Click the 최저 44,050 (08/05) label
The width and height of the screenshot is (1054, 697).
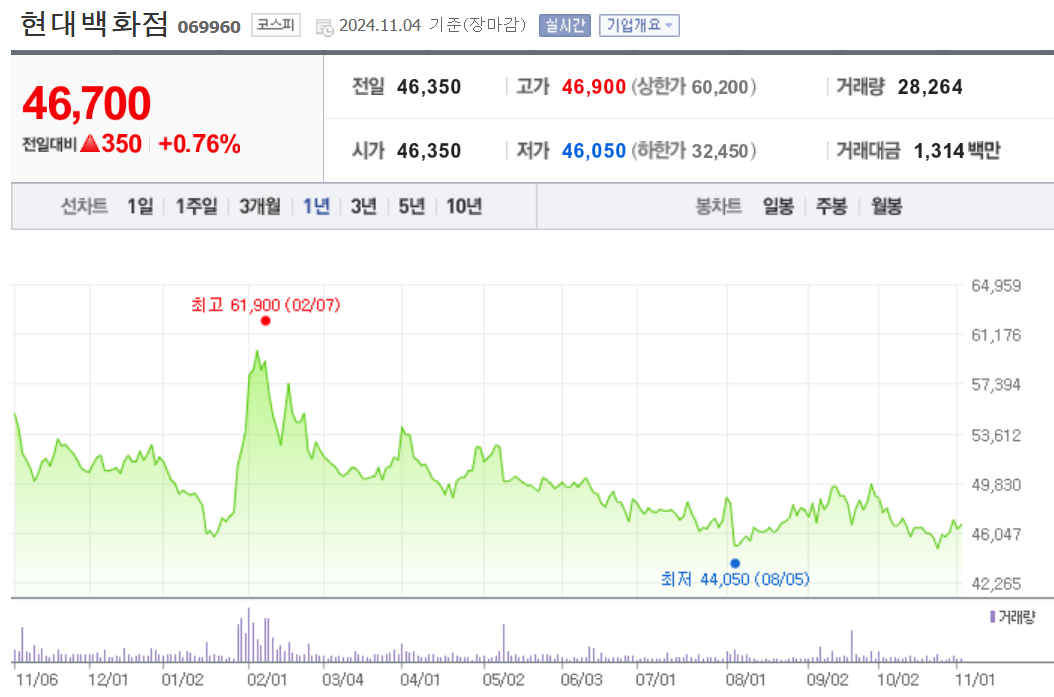point(735,579)
